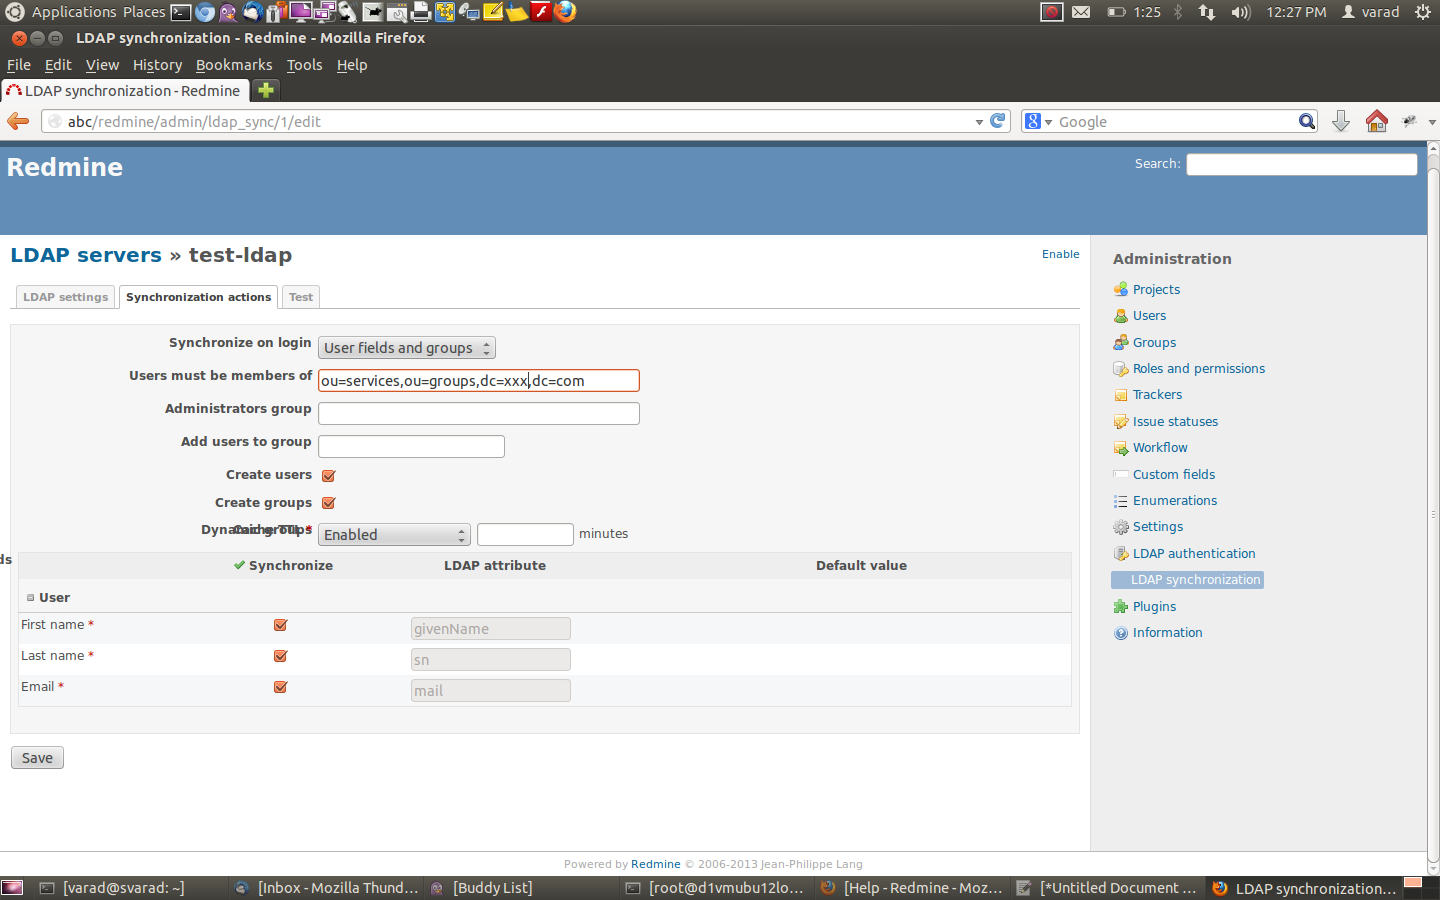The width and height of the screenshot is (1440, 900).
Task: Open the Users administration section
Action: click(1149, 315)
